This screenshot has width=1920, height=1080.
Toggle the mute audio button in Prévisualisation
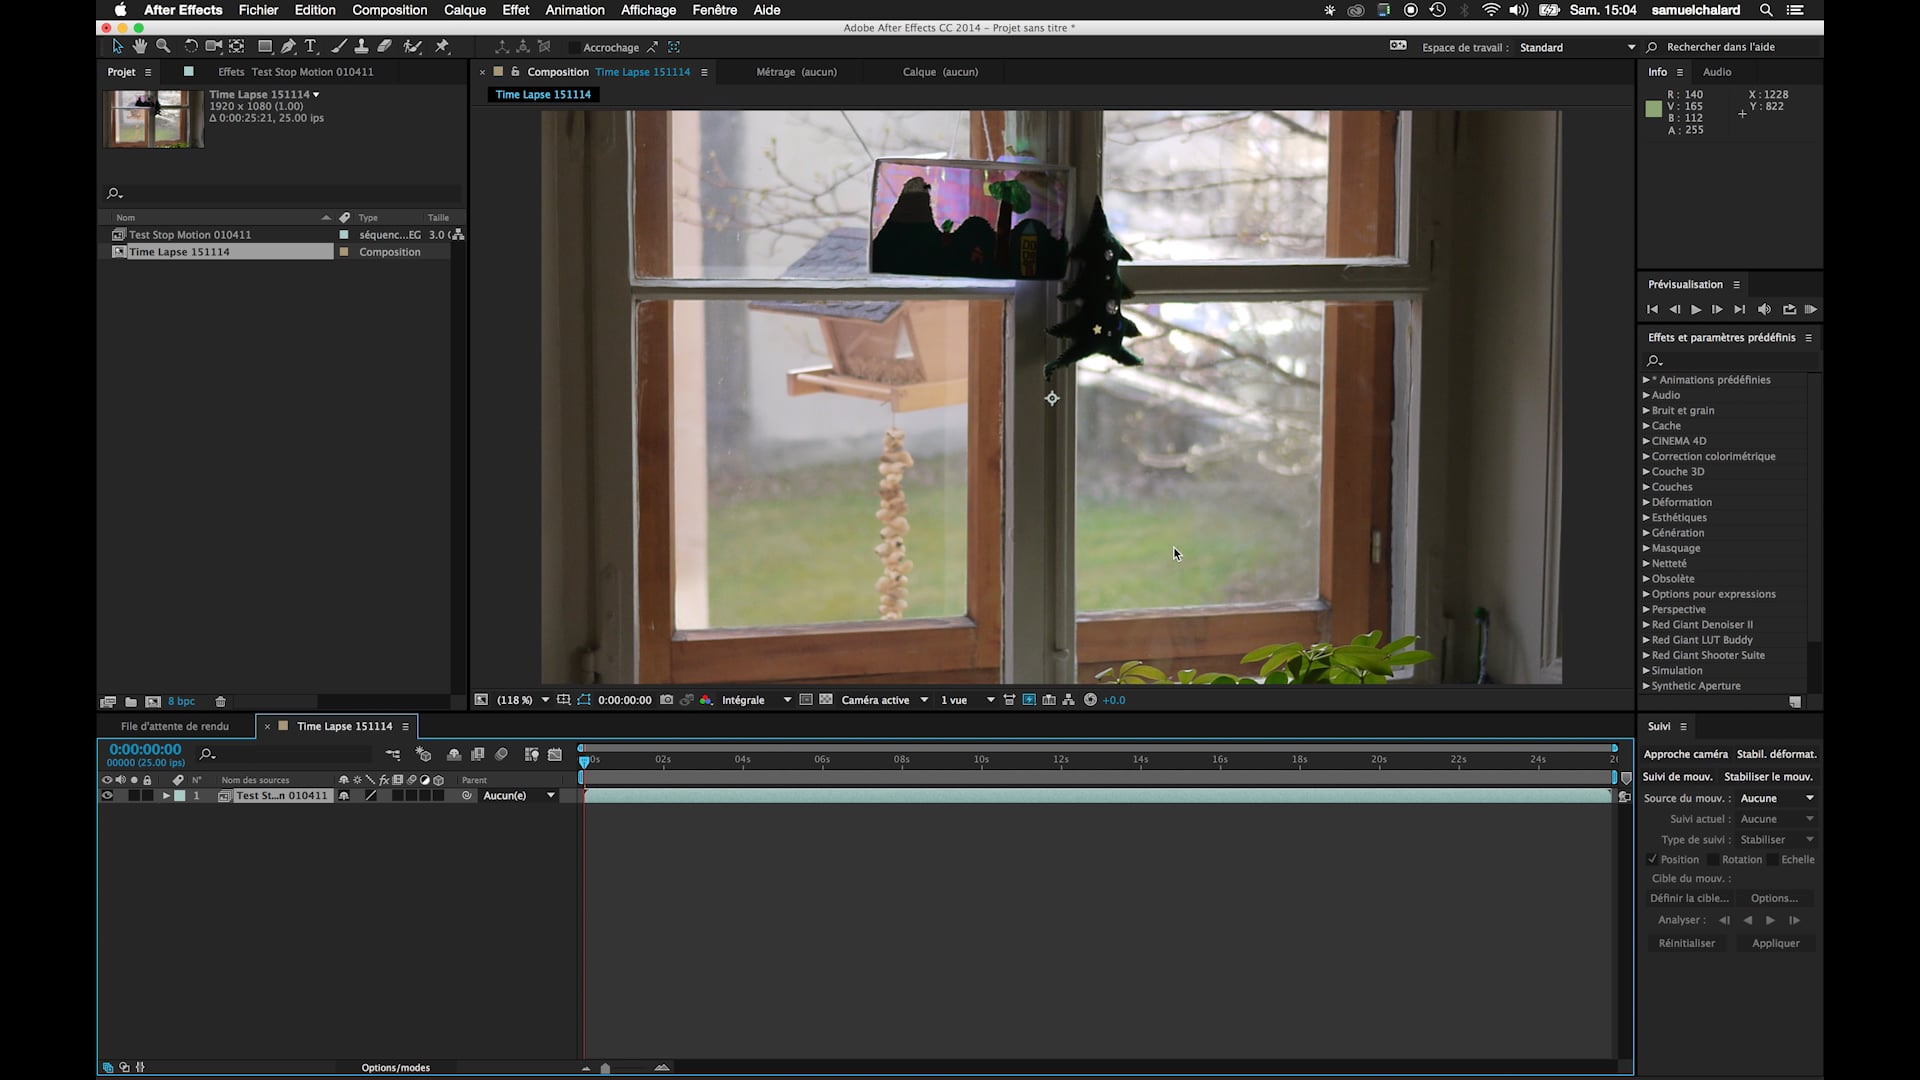click(x=1764, y=310)
